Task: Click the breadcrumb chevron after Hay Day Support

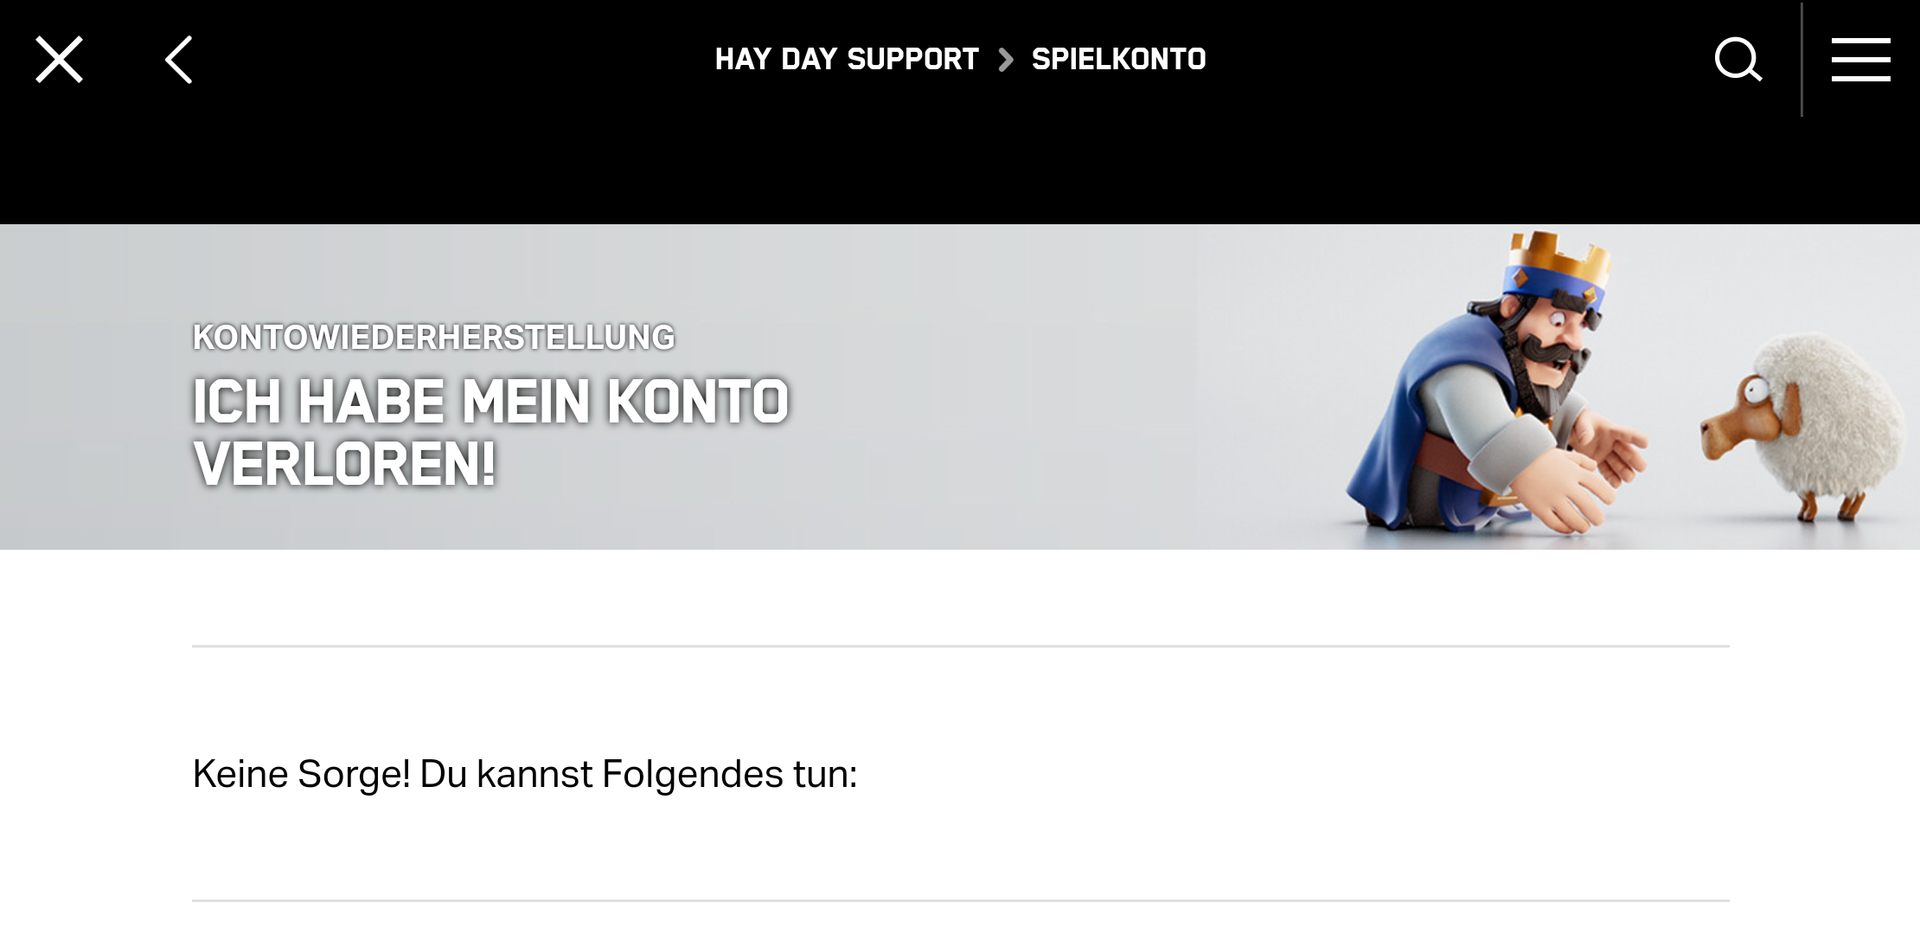Action: click(1006, 60)
